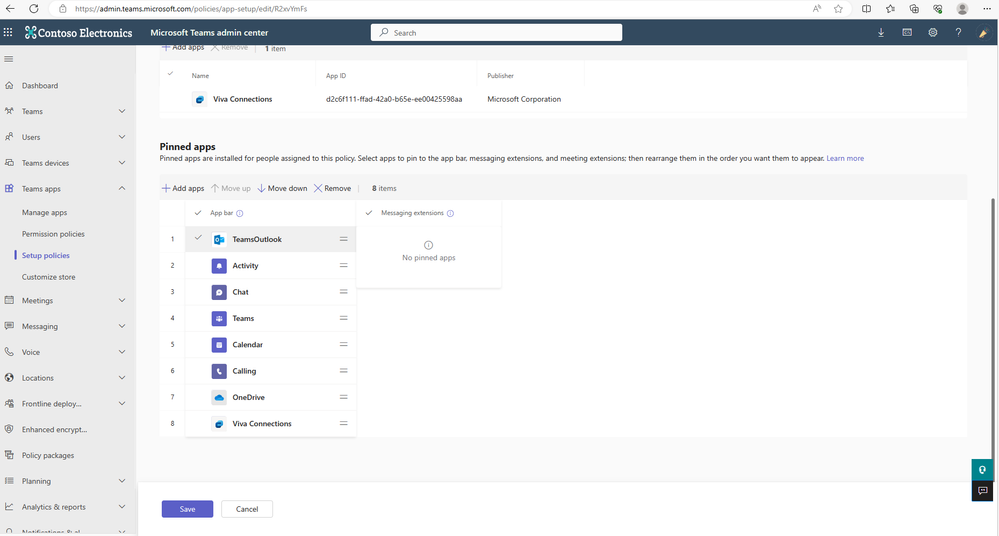Open the Learn more link
The width and height of the screenshot is (999, 536).
point(845,159)
